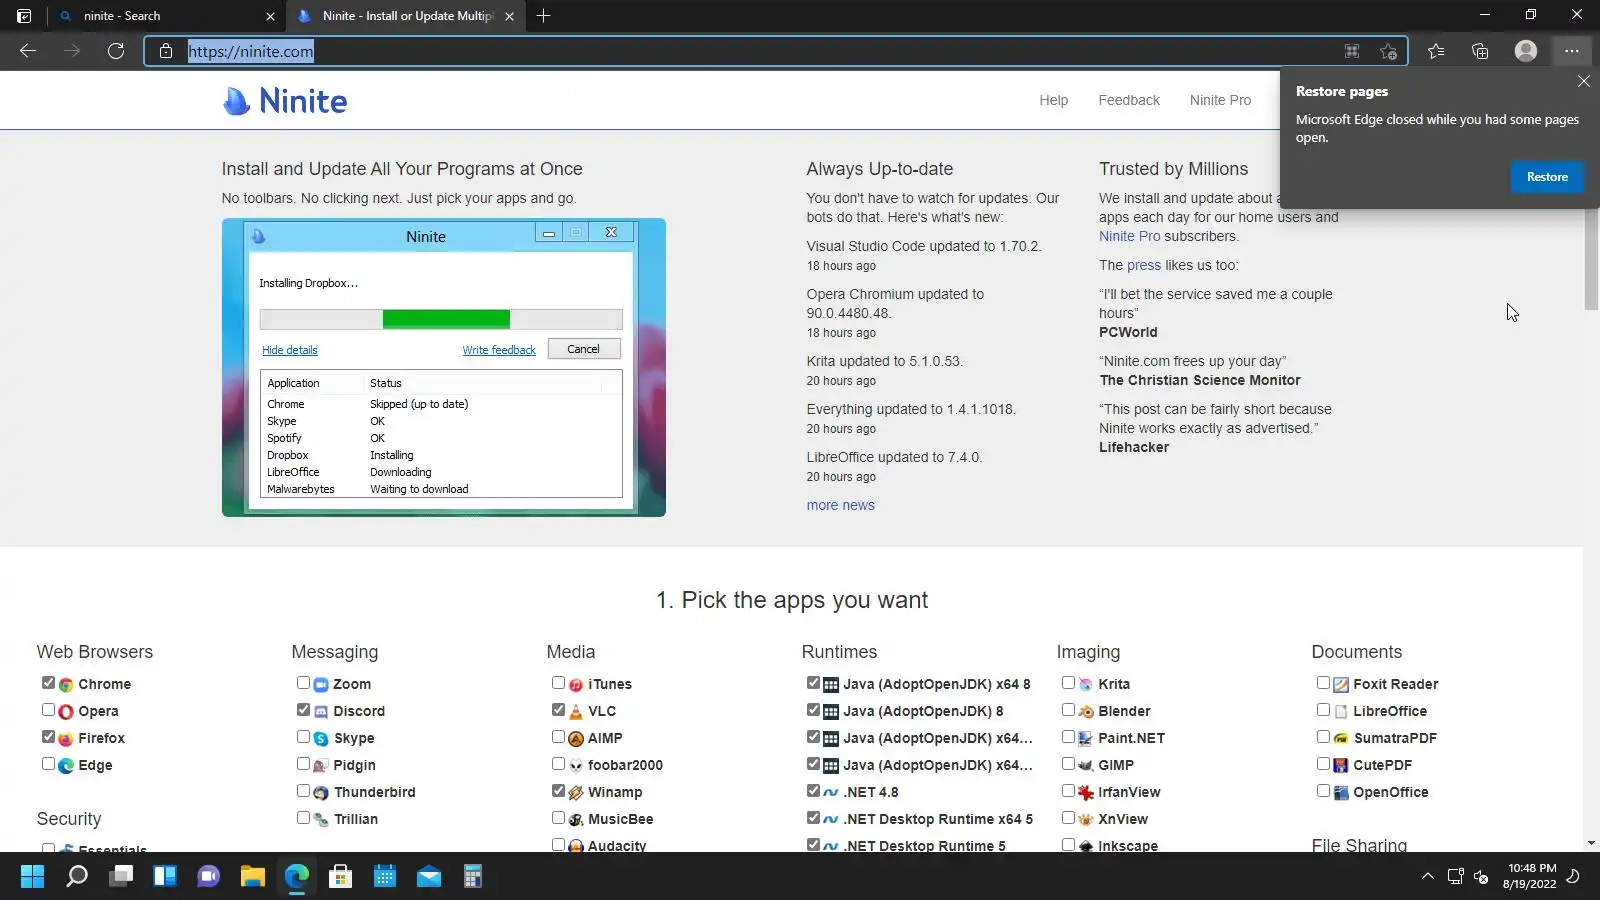Open the Calendar app on taskbar

(385, 877)
